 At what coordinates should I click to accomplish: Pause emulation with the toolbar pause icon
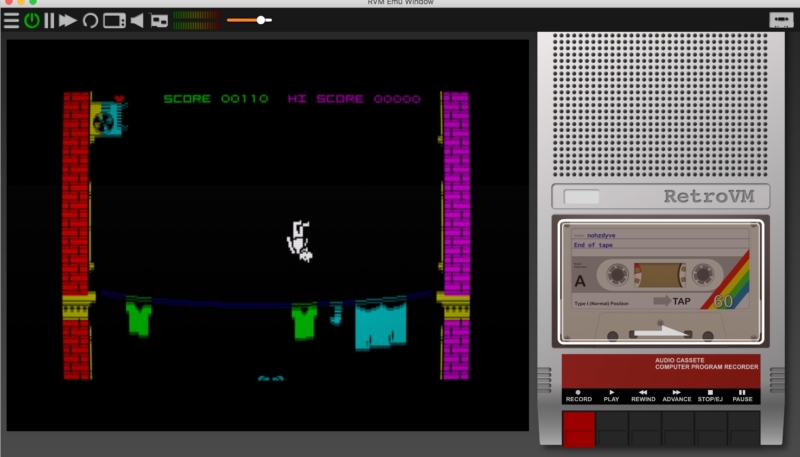point(49,20)
